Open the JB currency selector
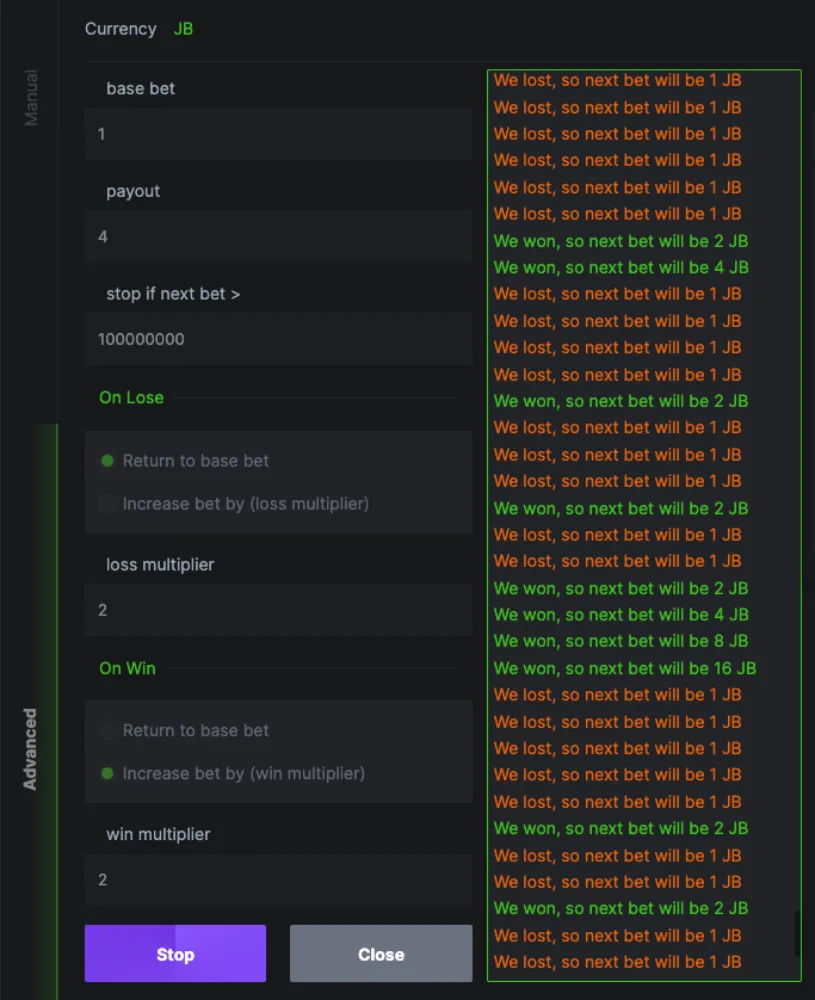The width and height of the screenshot is (815, 1000). (x=183, y=28)
